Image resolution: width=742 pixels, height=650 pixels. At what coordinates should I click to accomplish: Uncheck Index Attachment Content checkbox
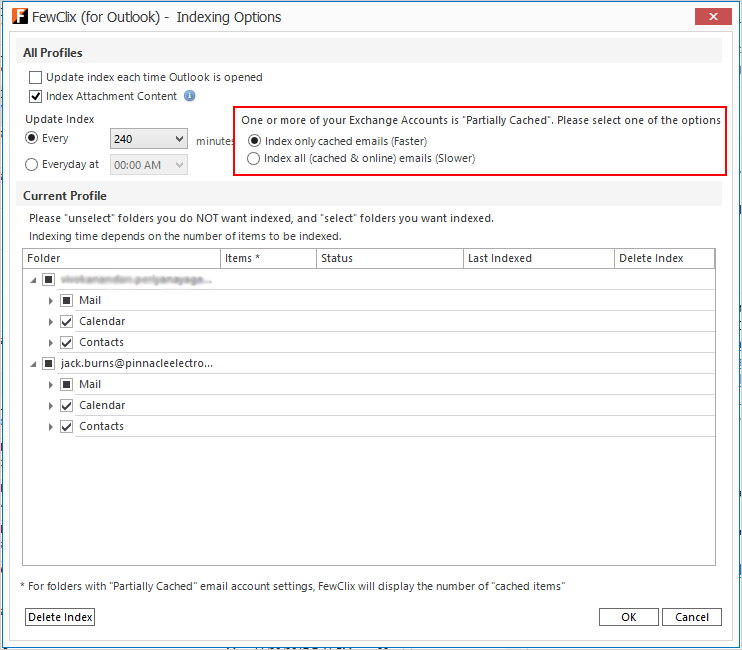(35, 97)
